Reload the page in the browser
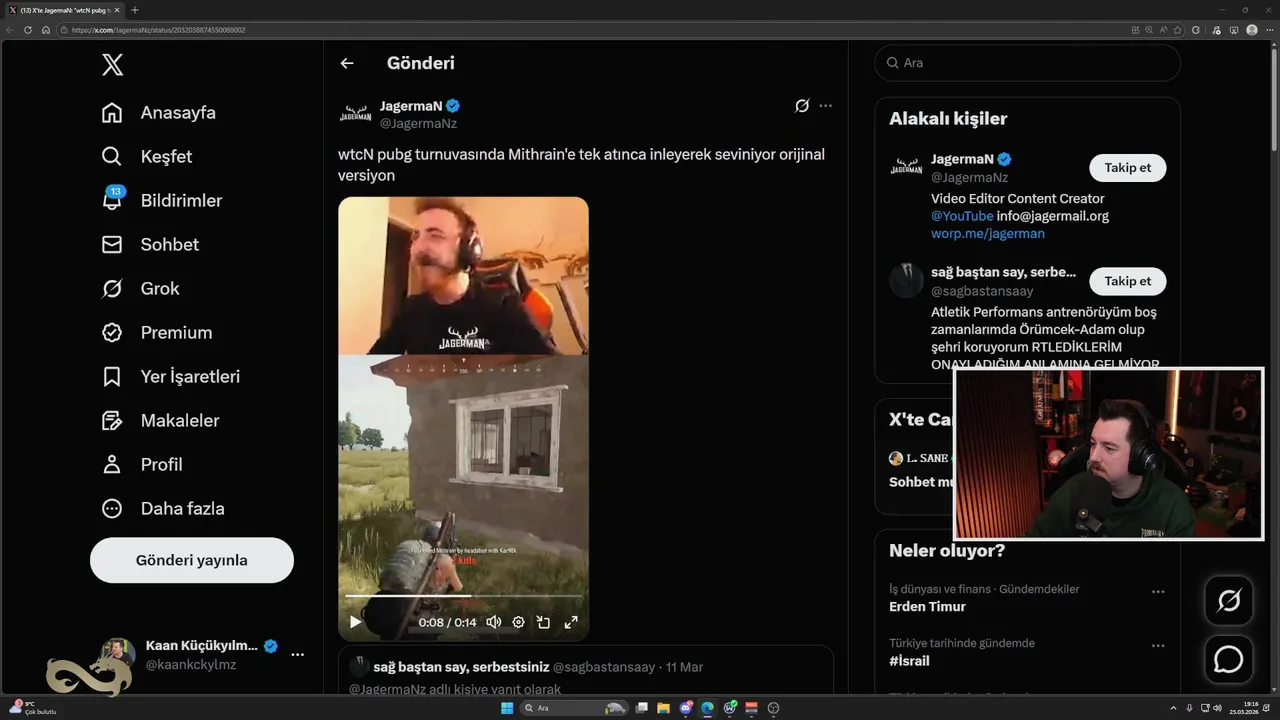1280x720 pixels. click(28, 30)
